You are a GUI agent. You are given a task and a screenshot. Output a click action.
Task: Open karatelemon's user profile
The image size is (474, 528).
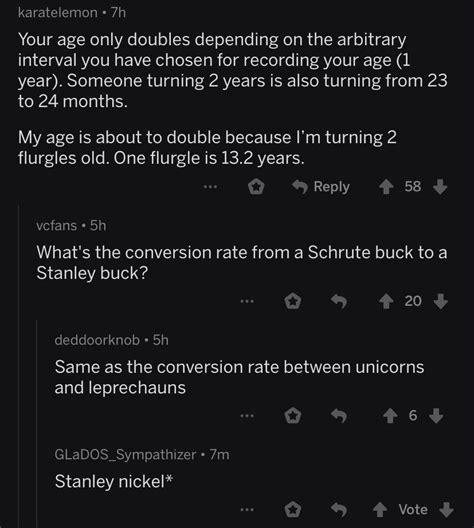[x=58, y=13]
